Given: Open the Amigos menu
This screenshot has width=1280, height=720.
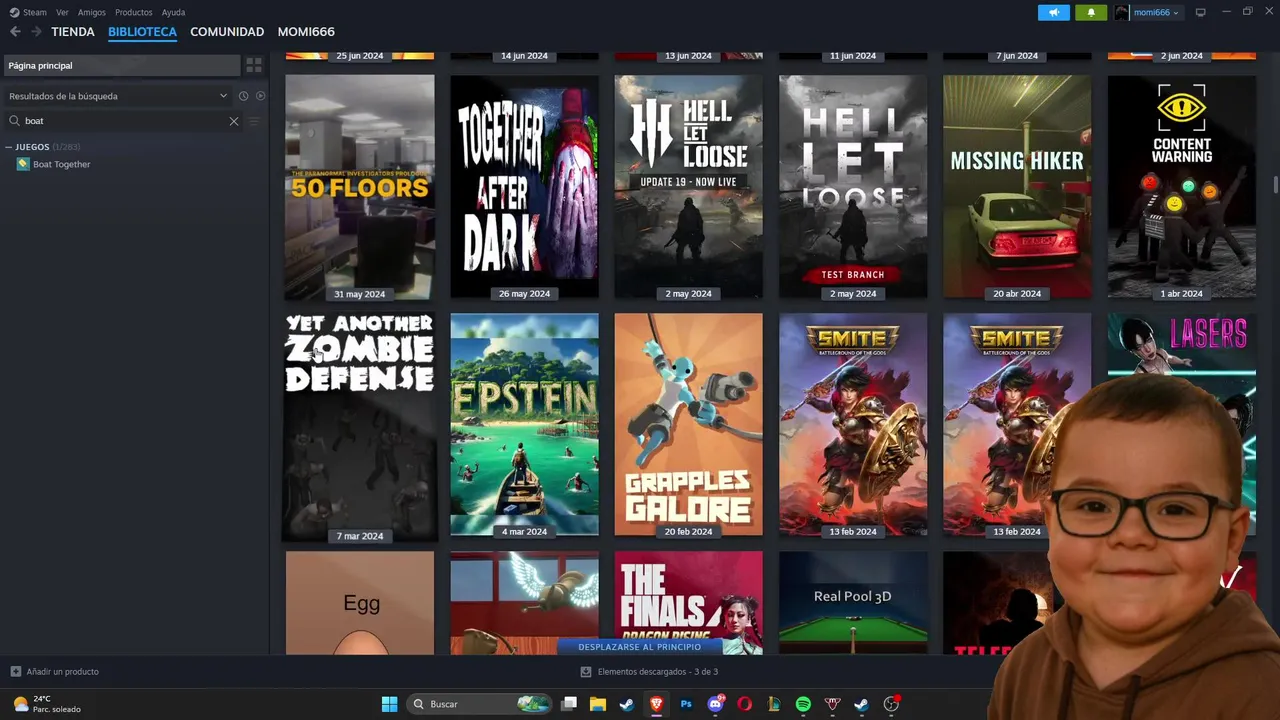Looking at the screenshot, I should pos(92,12).
